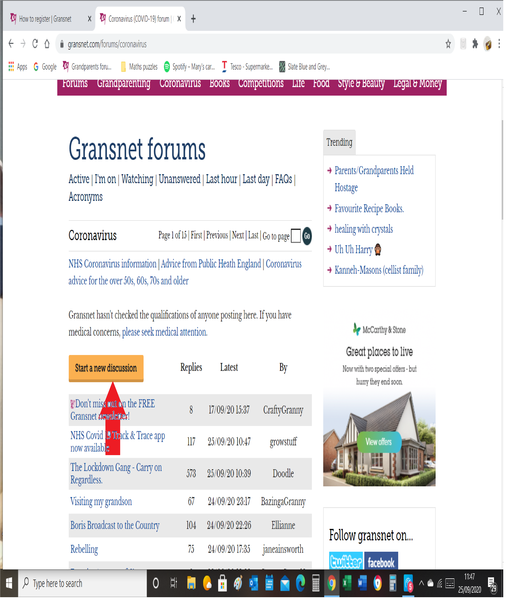Click Start a new discussion button
The width and height of the screenshot is (508, 600).
click(x=106, y=368)
